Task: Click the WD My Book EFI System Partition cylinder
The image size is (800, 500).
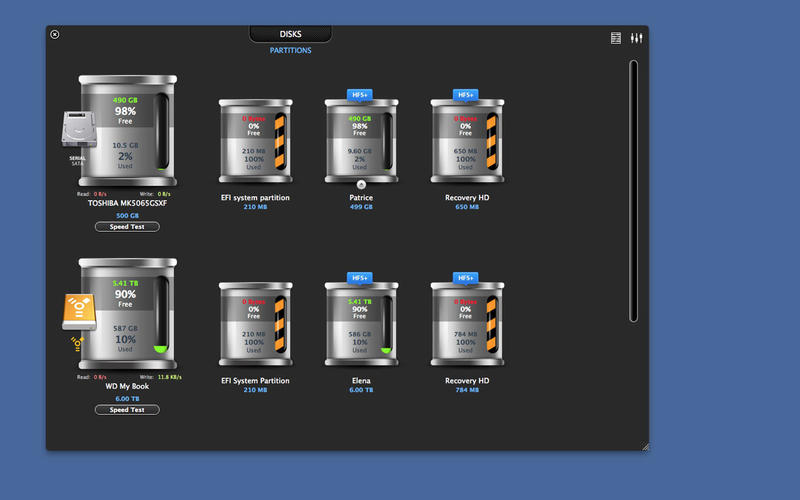Action: (x=255, y=324)
